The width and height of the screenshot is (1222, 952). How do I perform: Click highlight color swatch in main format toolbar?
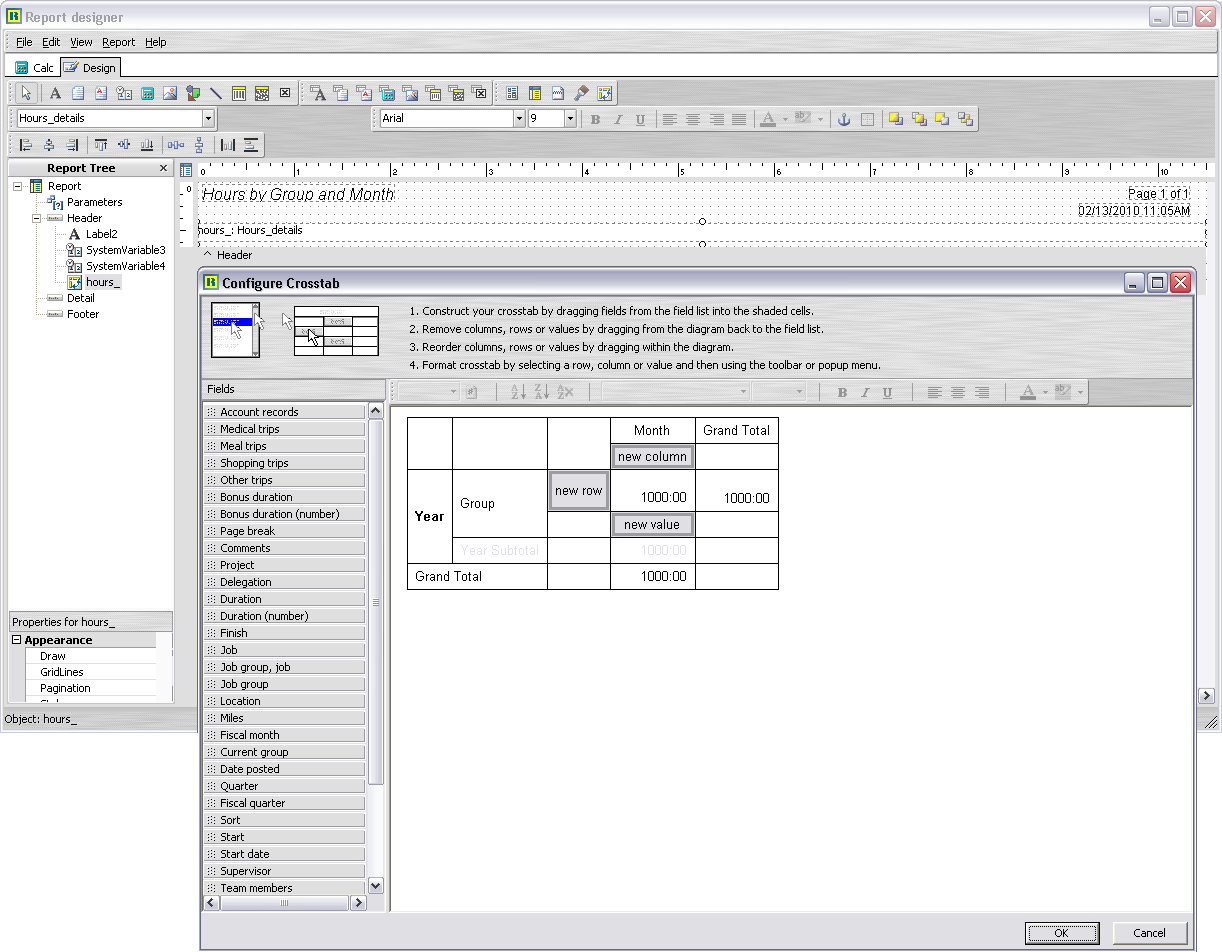point(803,119)
